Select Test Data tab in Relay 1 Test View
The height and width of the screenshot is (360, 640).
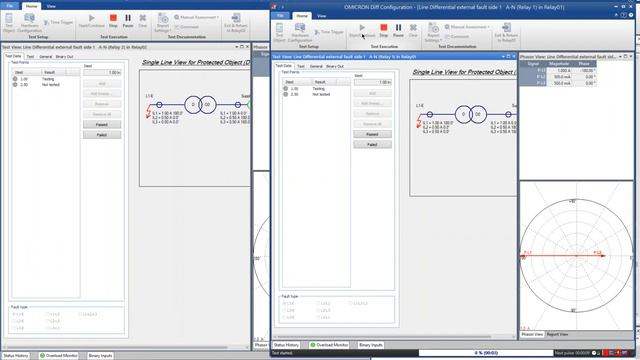pyautogui.click(x=284, y=66)
